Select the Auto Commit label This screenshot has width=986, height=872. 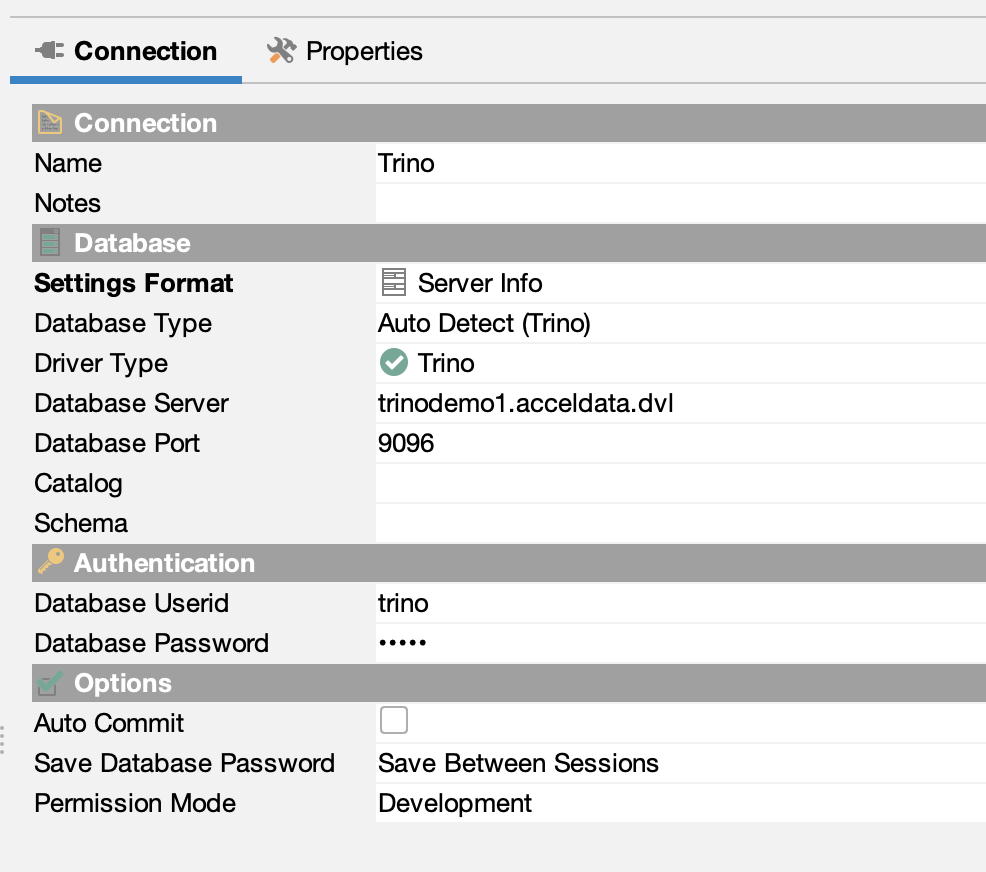[x=109, y=723]
